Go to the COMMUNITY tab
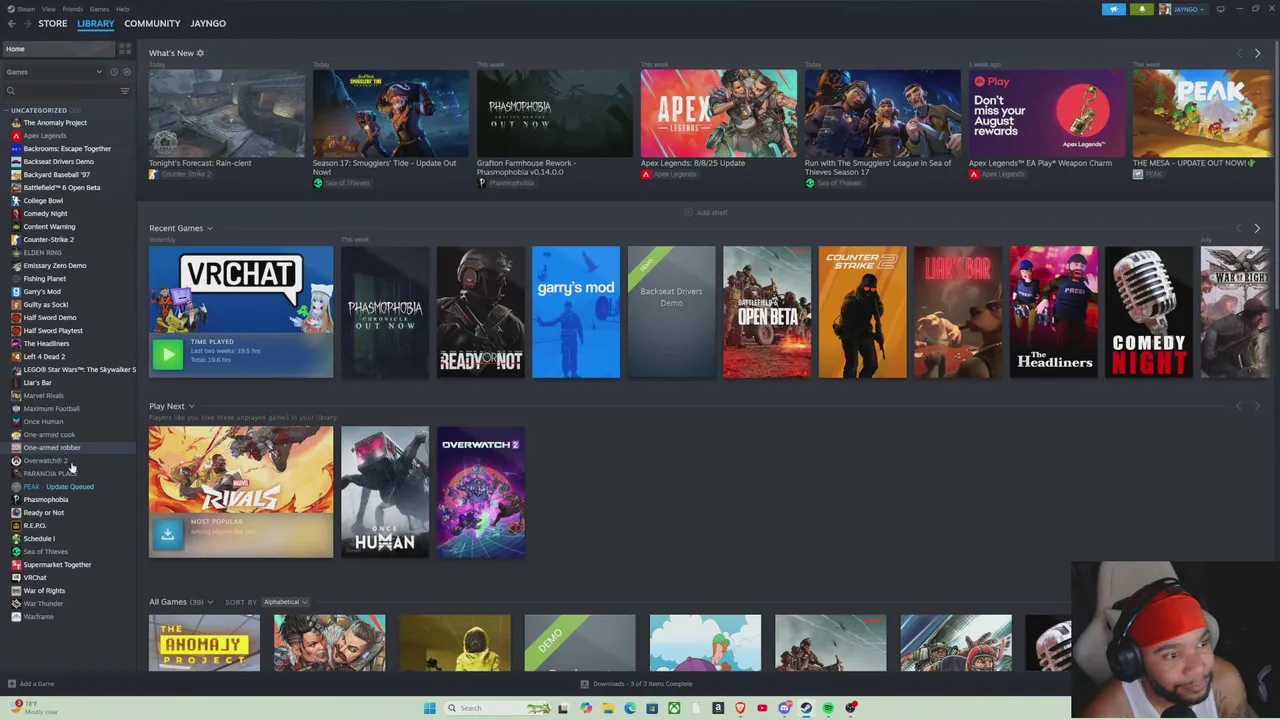Image resolution: width=1280 pixels, height=720 pixels. (152, 23)
